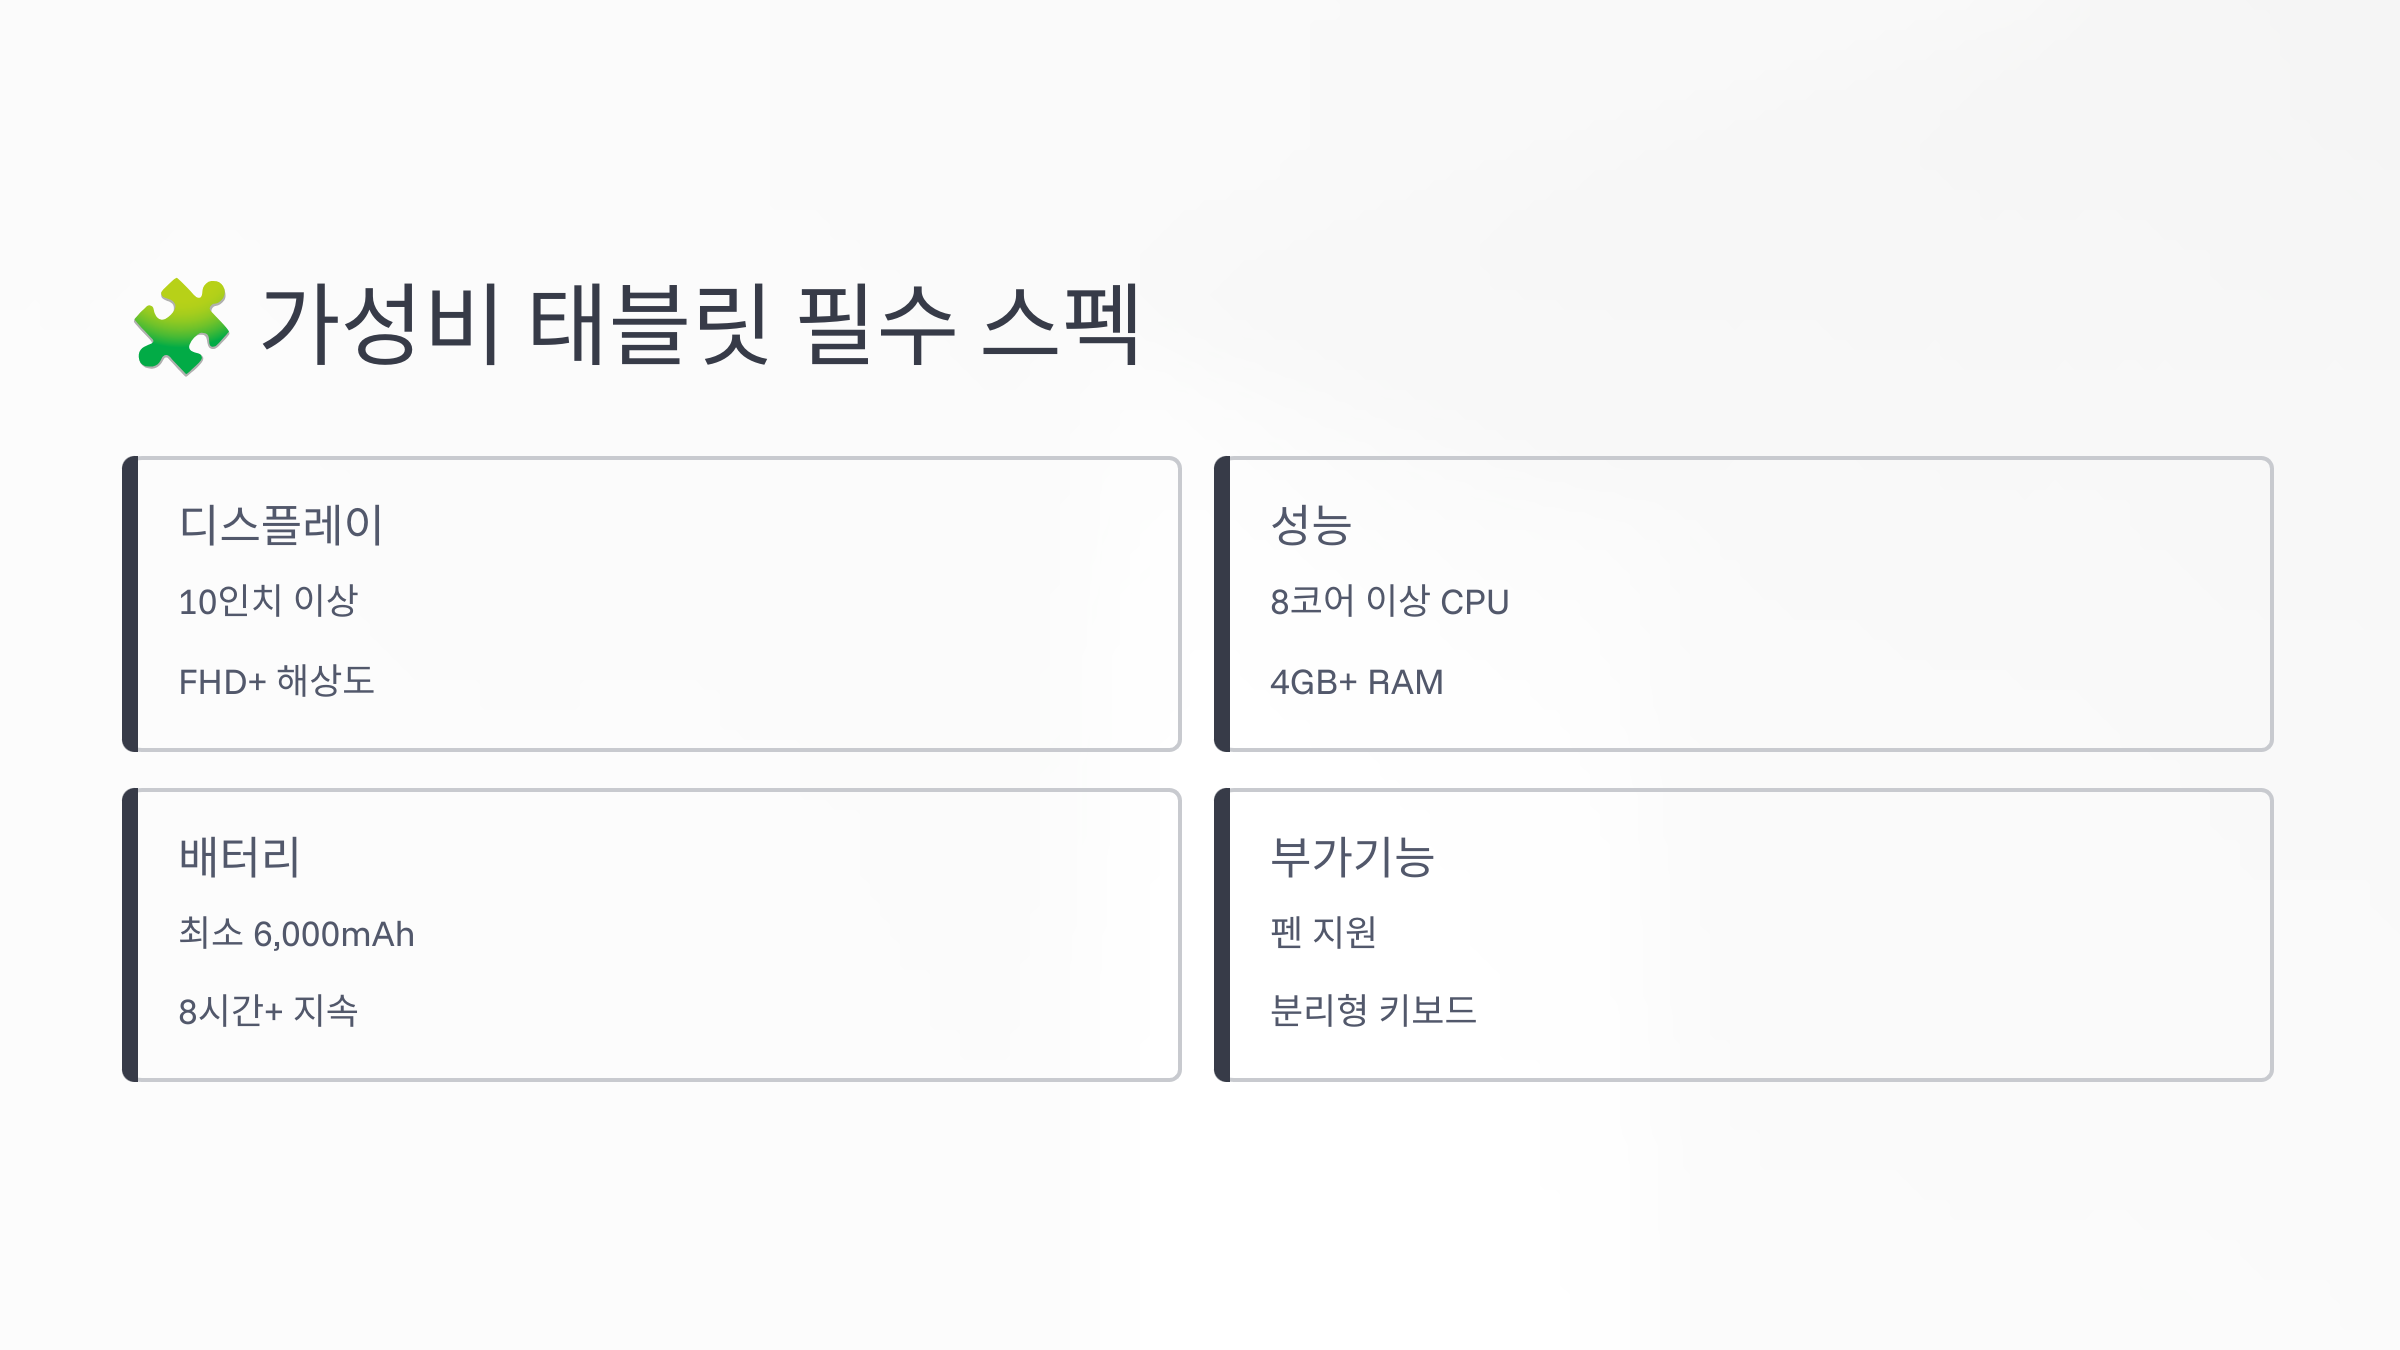Click the 배터리 card heading
Image resolution: width=2400 pixels, height=1350 pixels.
(x=240, y=857)
